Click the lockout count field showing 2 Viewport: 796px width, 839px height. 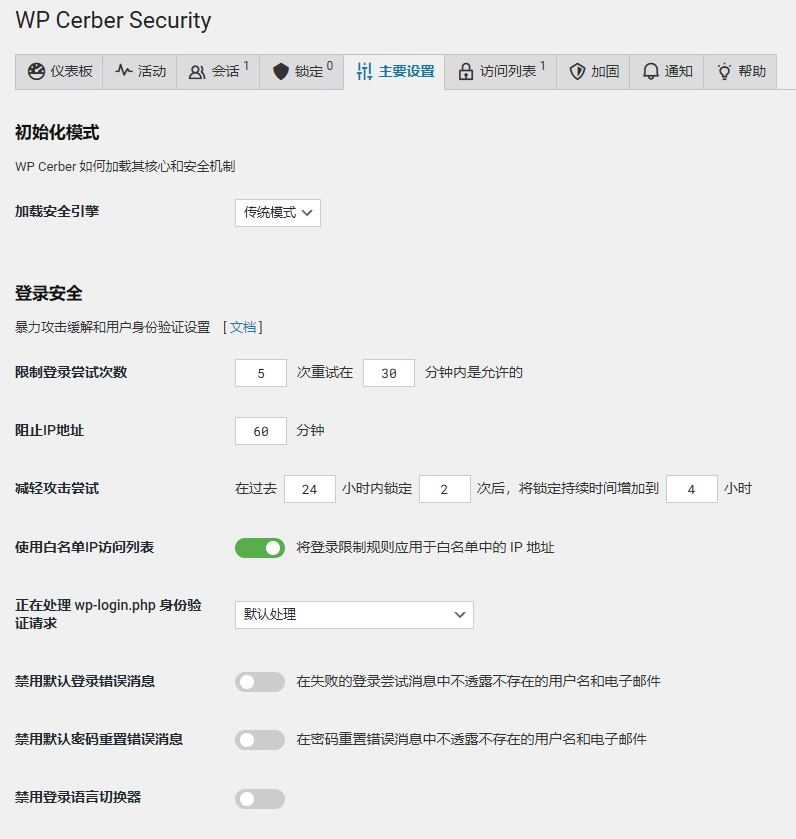445,489
